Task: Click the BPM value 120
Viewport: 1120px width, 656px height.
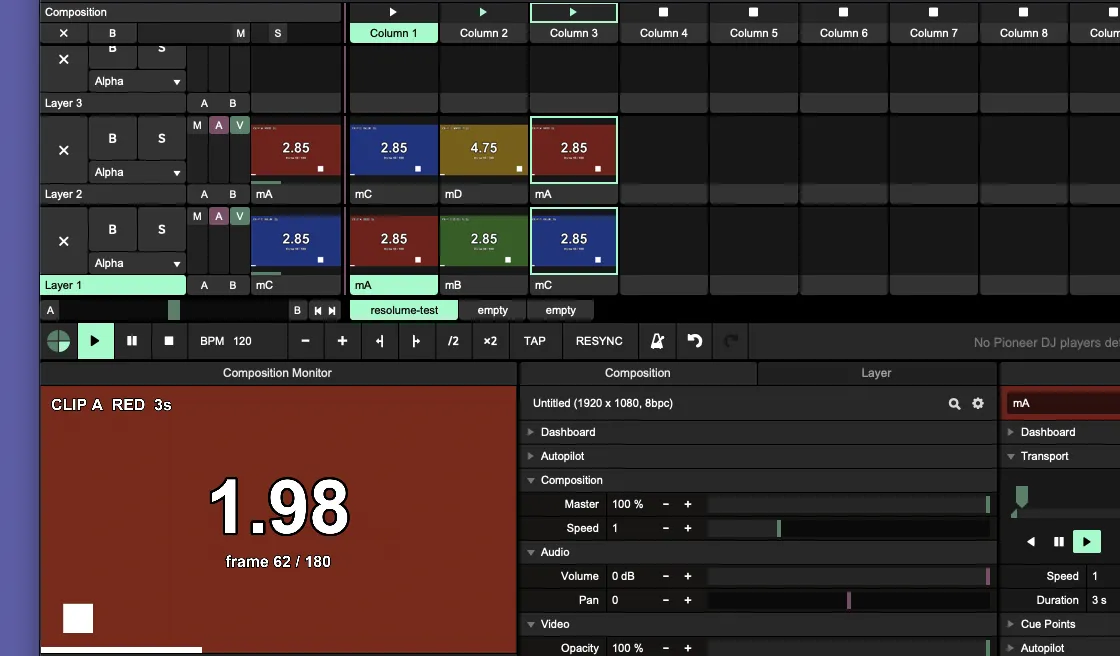Action: [242, 342]
